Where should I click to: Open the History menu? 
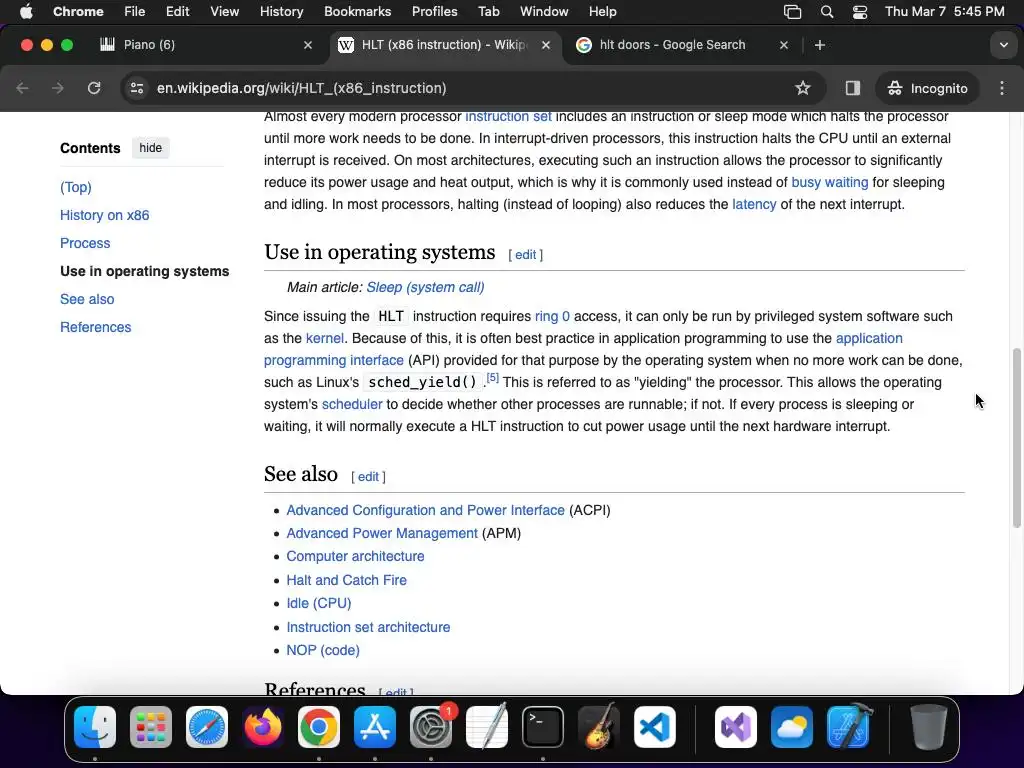(281, 12)
